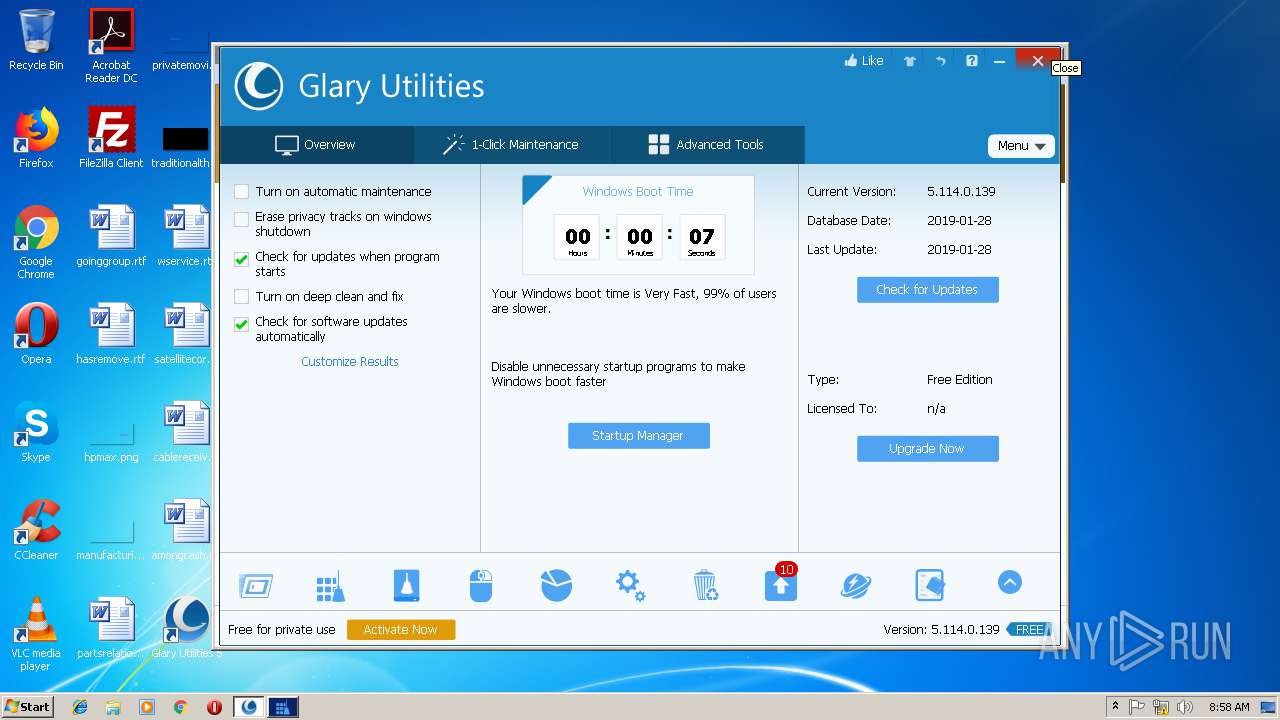
Task: Open the File Shredder dock icon
Action: tap(930, 585)
